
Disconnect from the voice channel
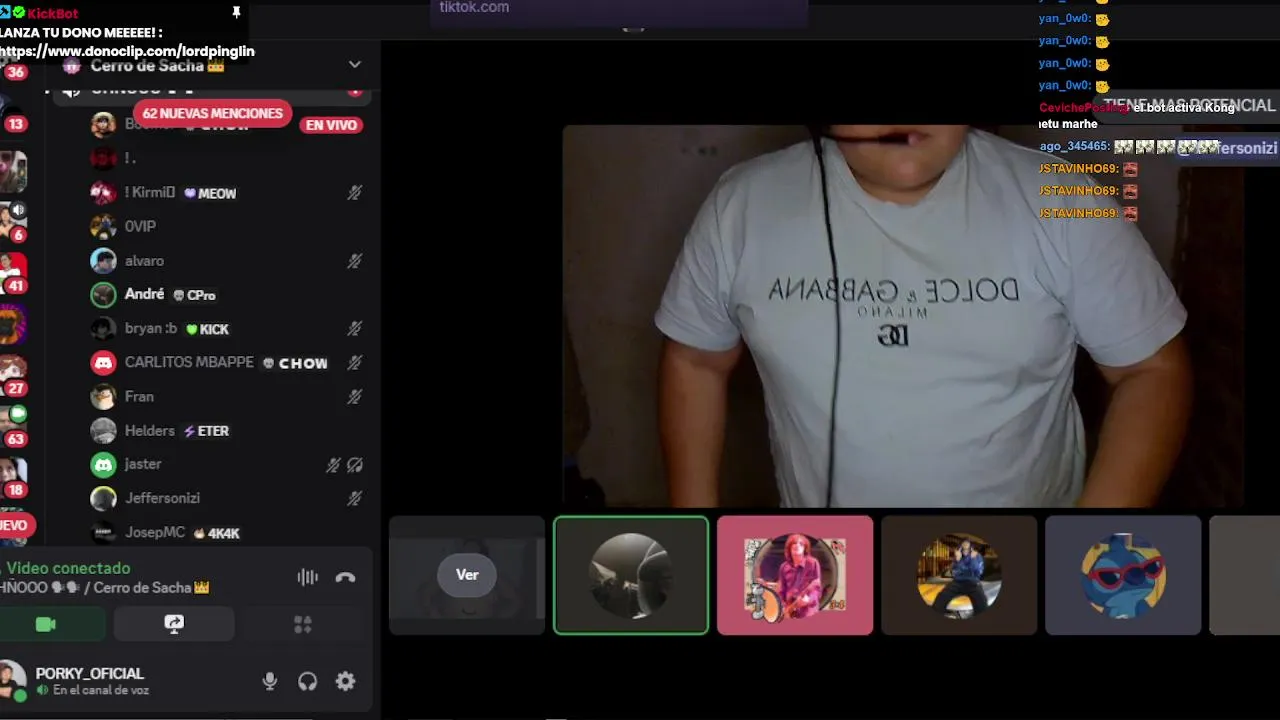click(345, 577)
